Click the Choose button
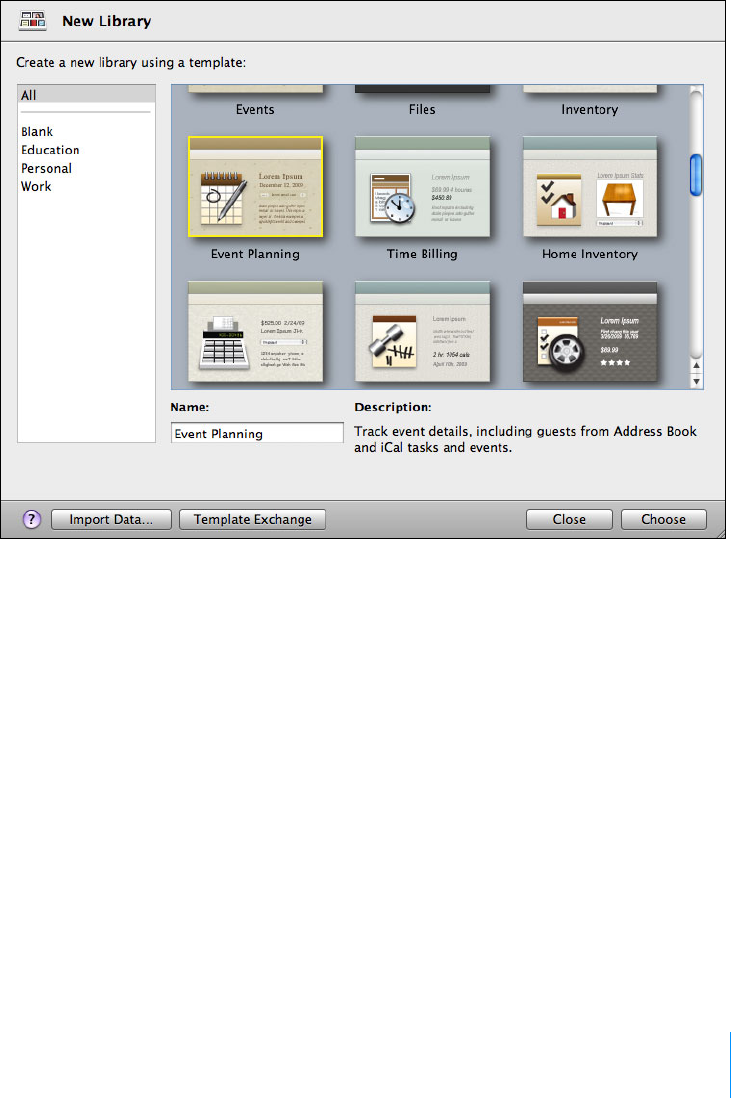Screen dimensions: 731x1098 (x=664, y=520)
